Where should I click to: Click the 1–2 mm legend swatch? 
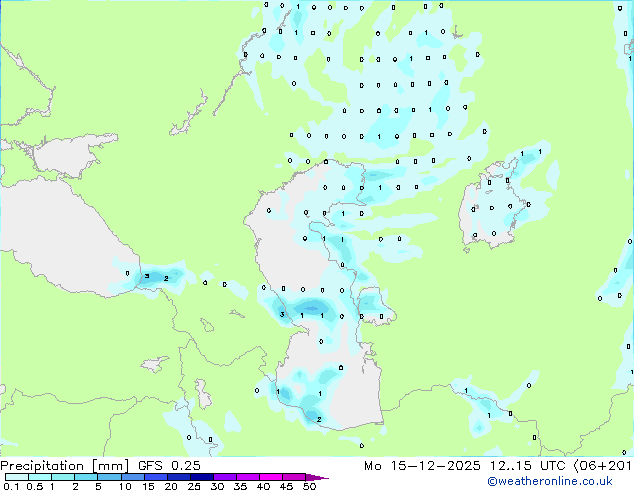point(63,477)
